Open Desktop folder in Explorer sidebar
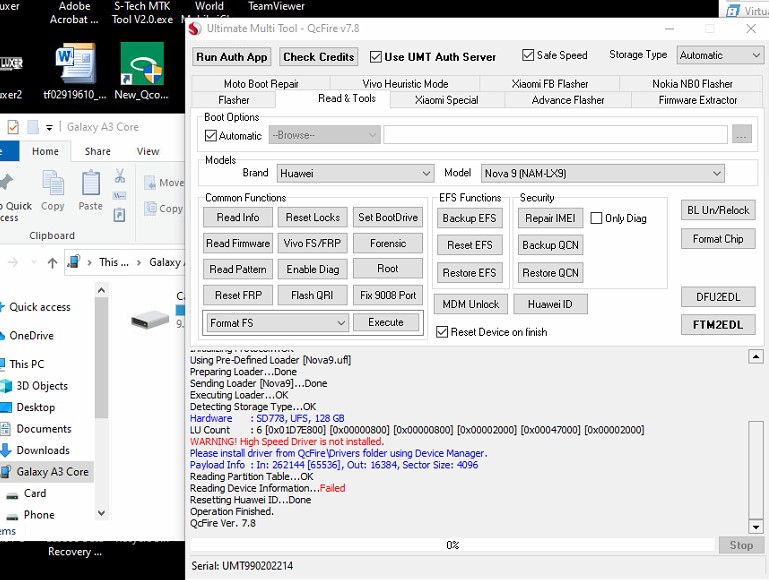 coord(35,407)
